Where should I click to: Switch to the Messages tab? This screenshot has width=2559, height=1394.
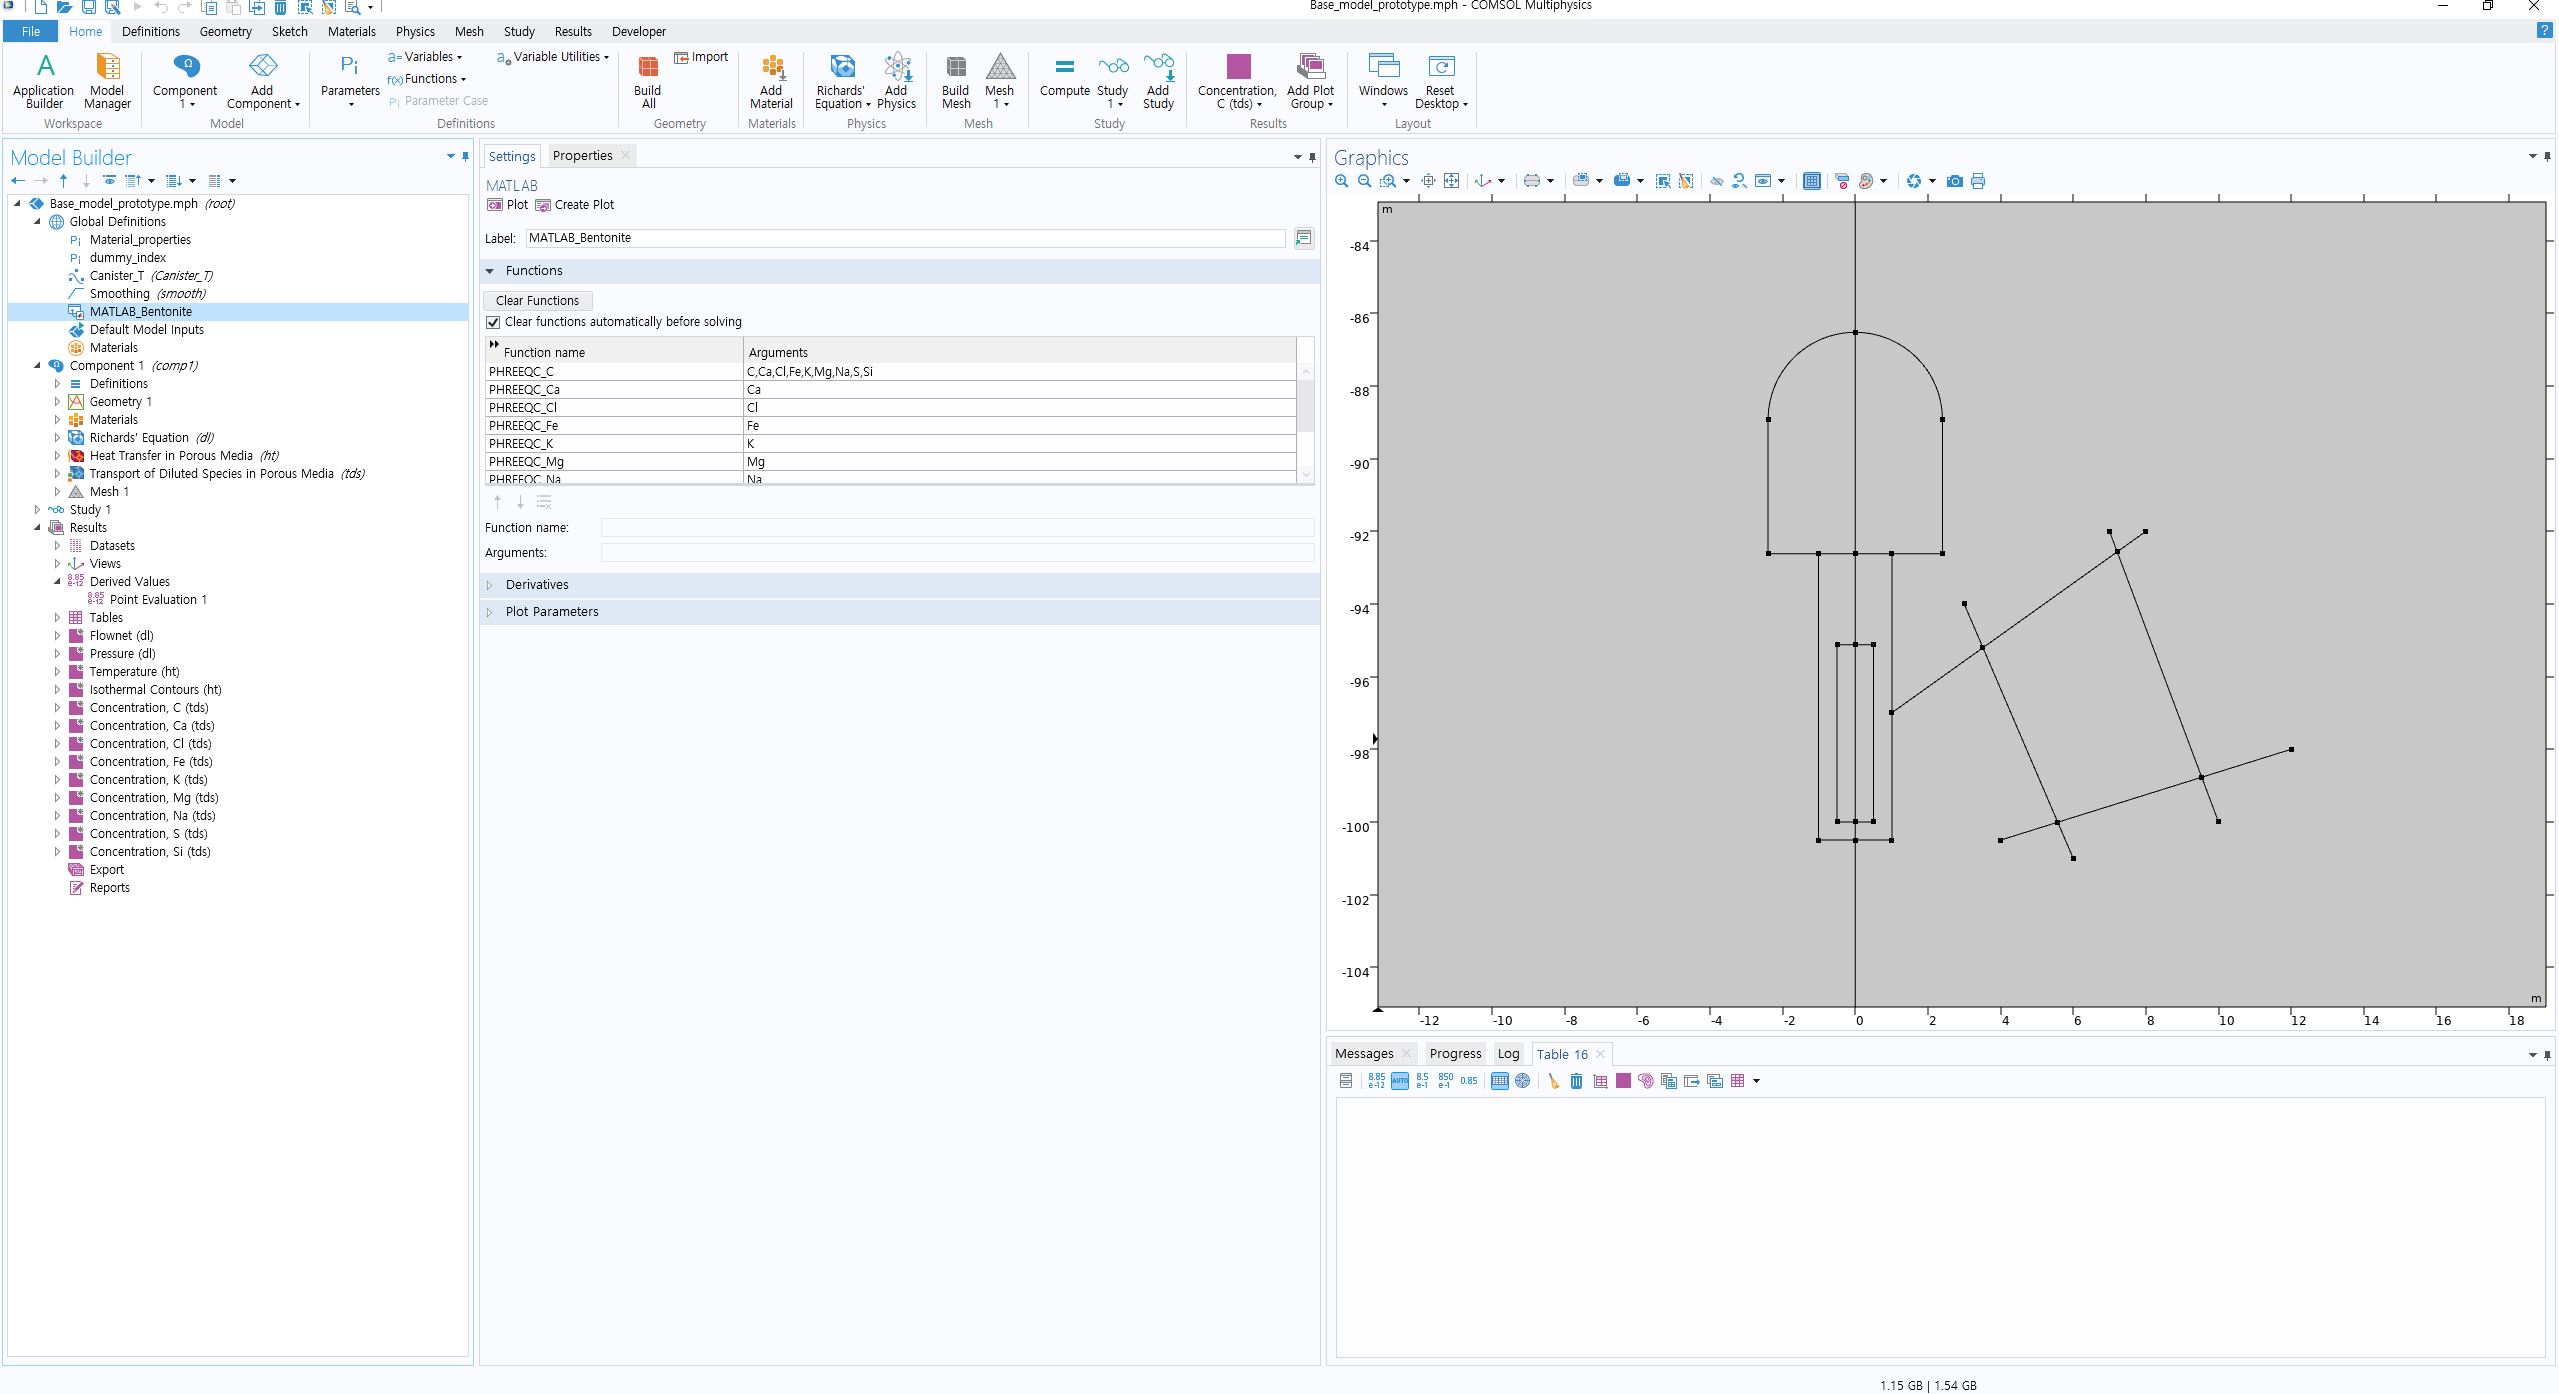[x=1363, y=1054]
